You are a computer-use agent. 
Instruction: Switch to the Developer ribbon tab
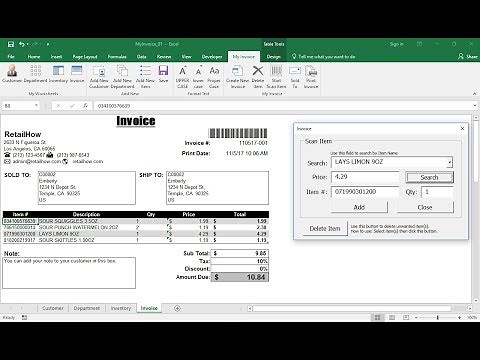coord(212,57)
